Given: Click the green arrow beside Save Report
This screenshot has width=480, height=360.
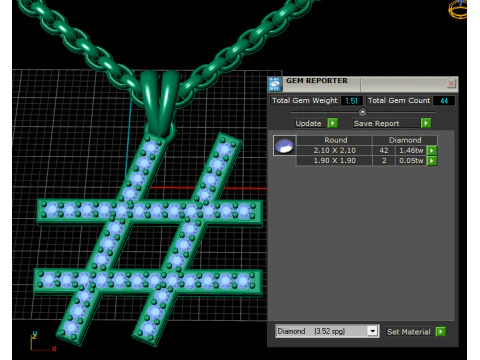Looking at the screenshot, I should tap(426, 123).
